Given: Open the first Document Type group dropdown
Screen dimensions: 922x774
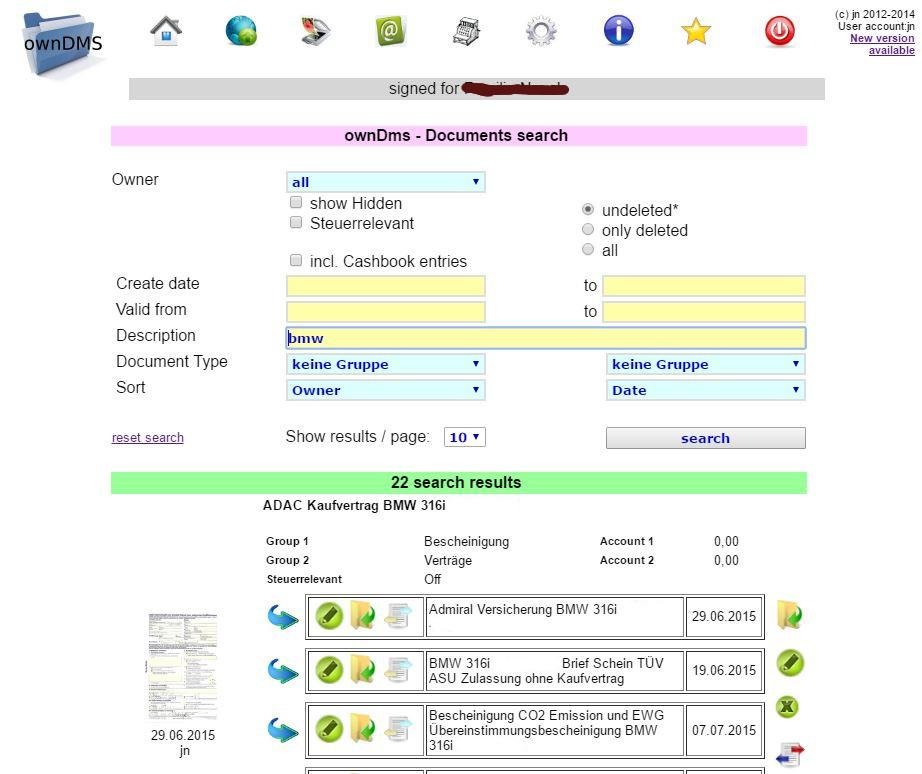Looking at the screenshot, I should point(385,363).
